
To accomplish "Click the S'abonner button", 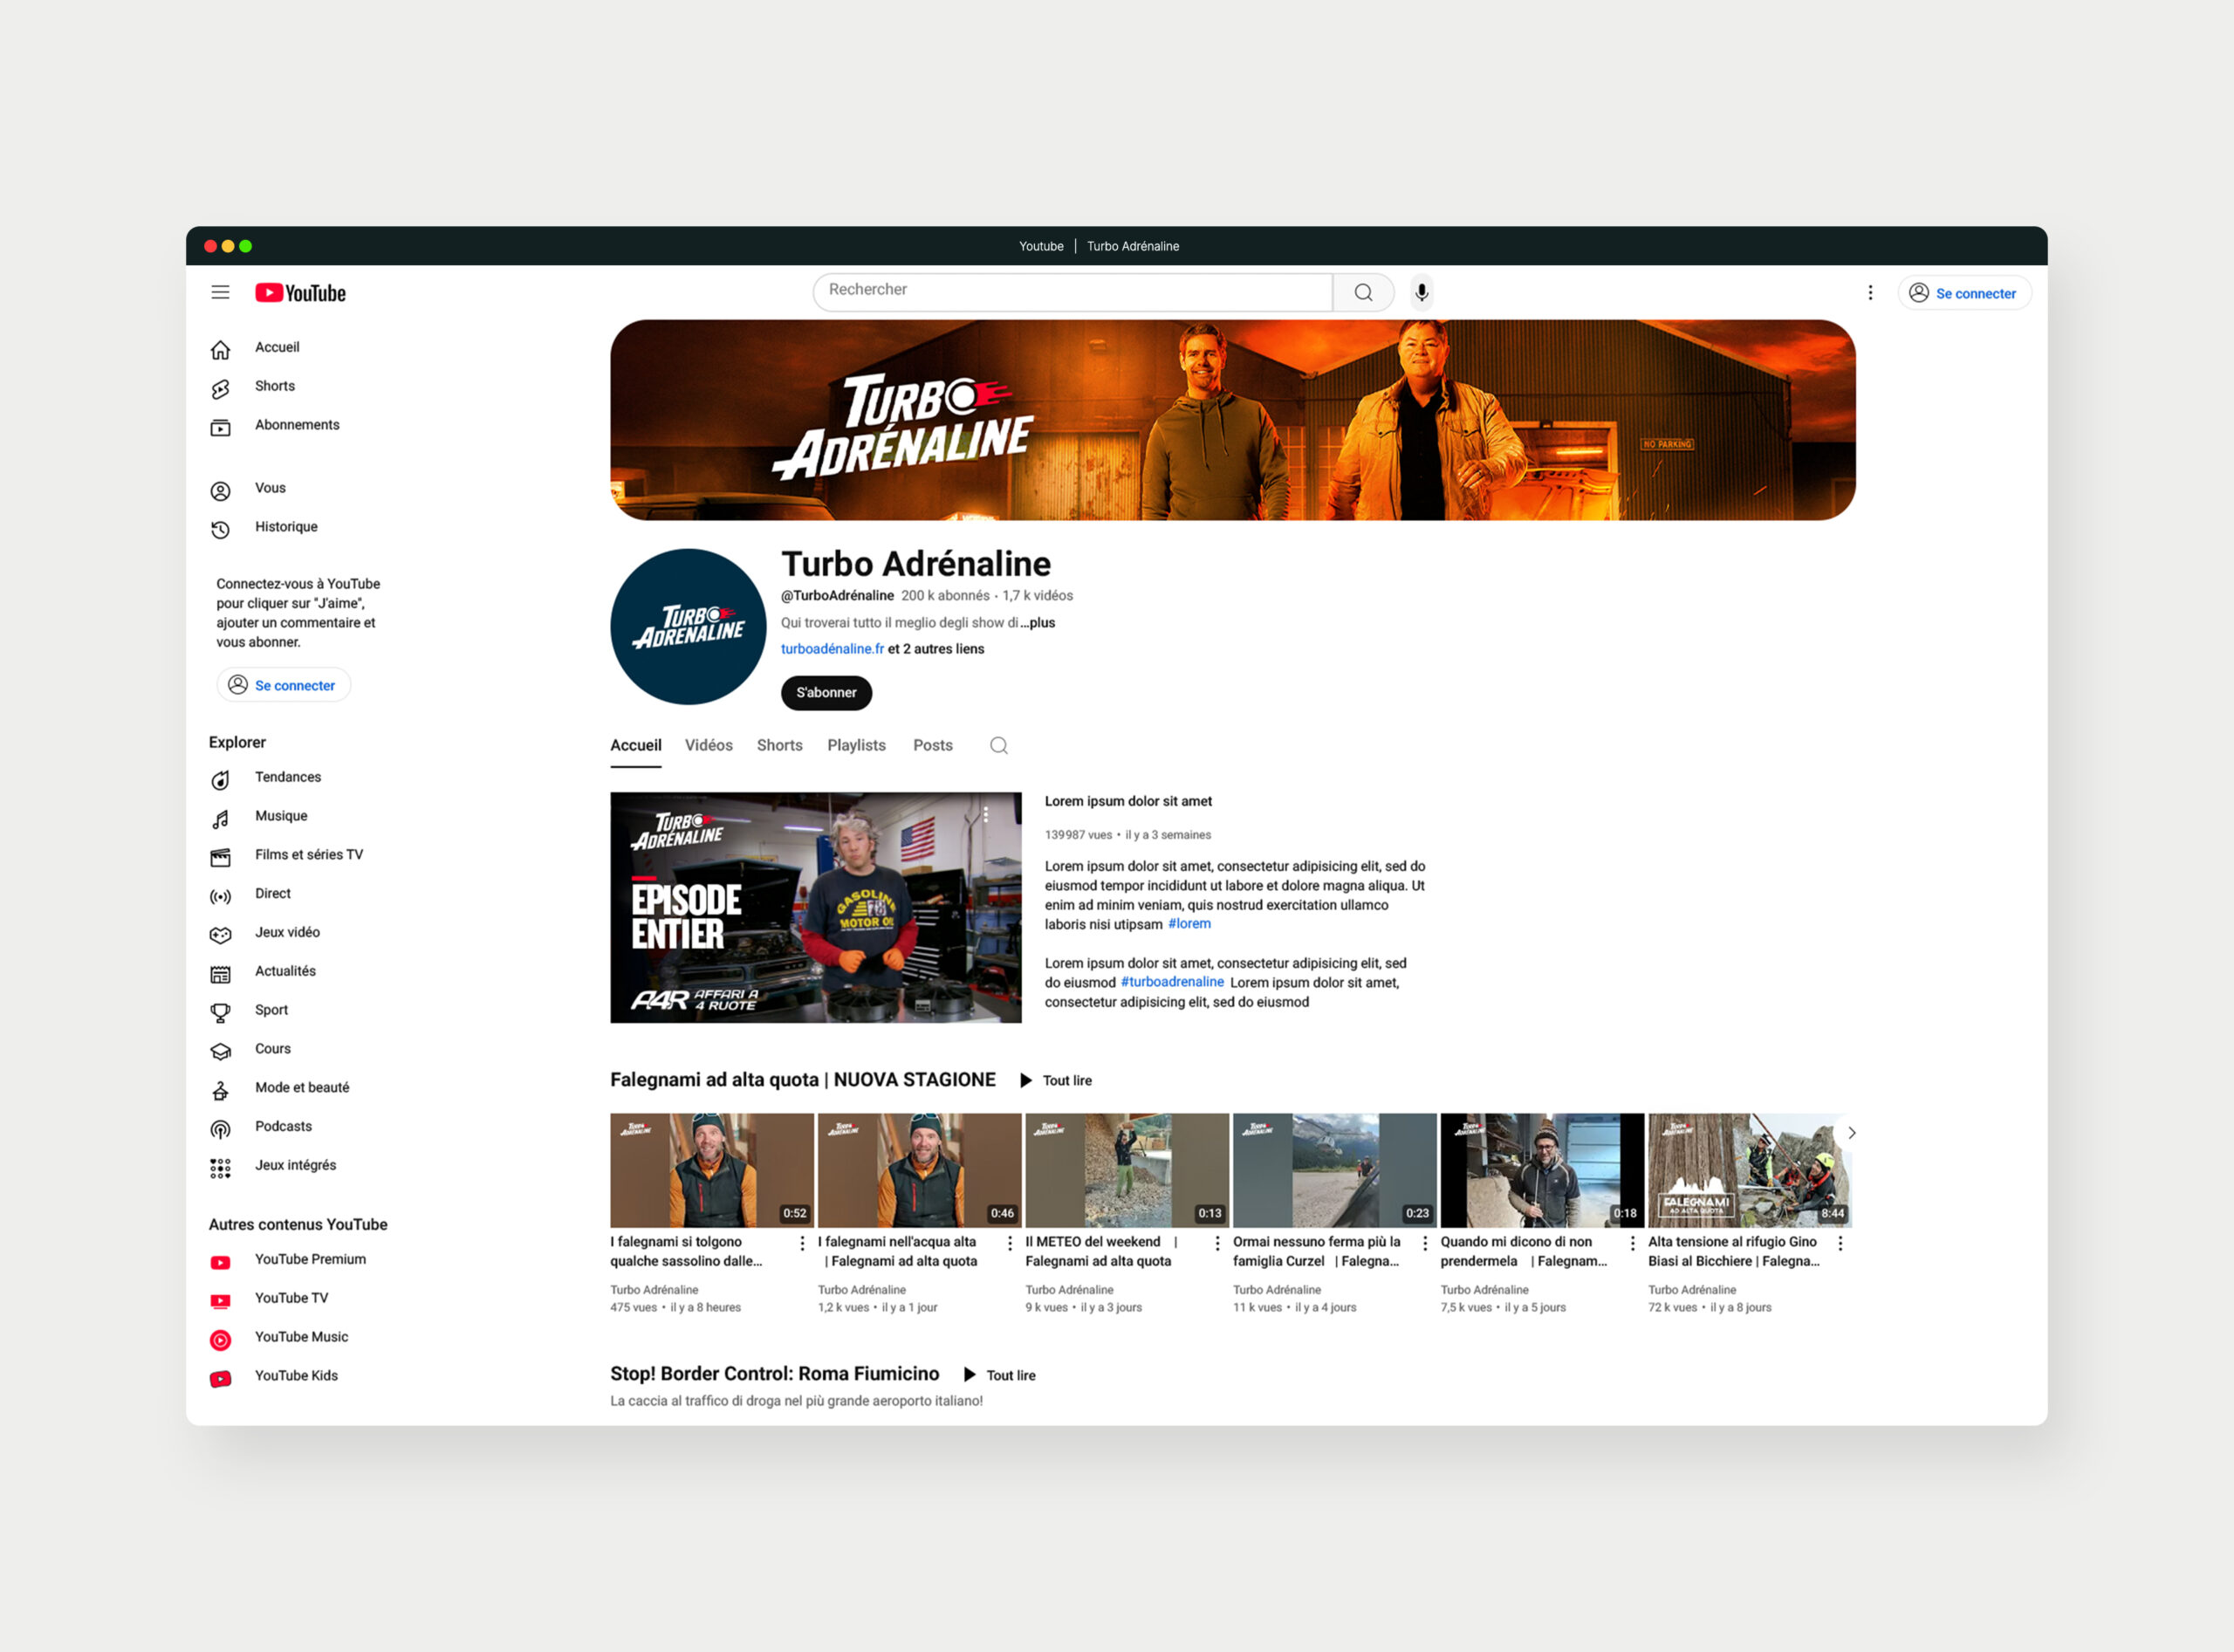I will [x=827, y=693].
